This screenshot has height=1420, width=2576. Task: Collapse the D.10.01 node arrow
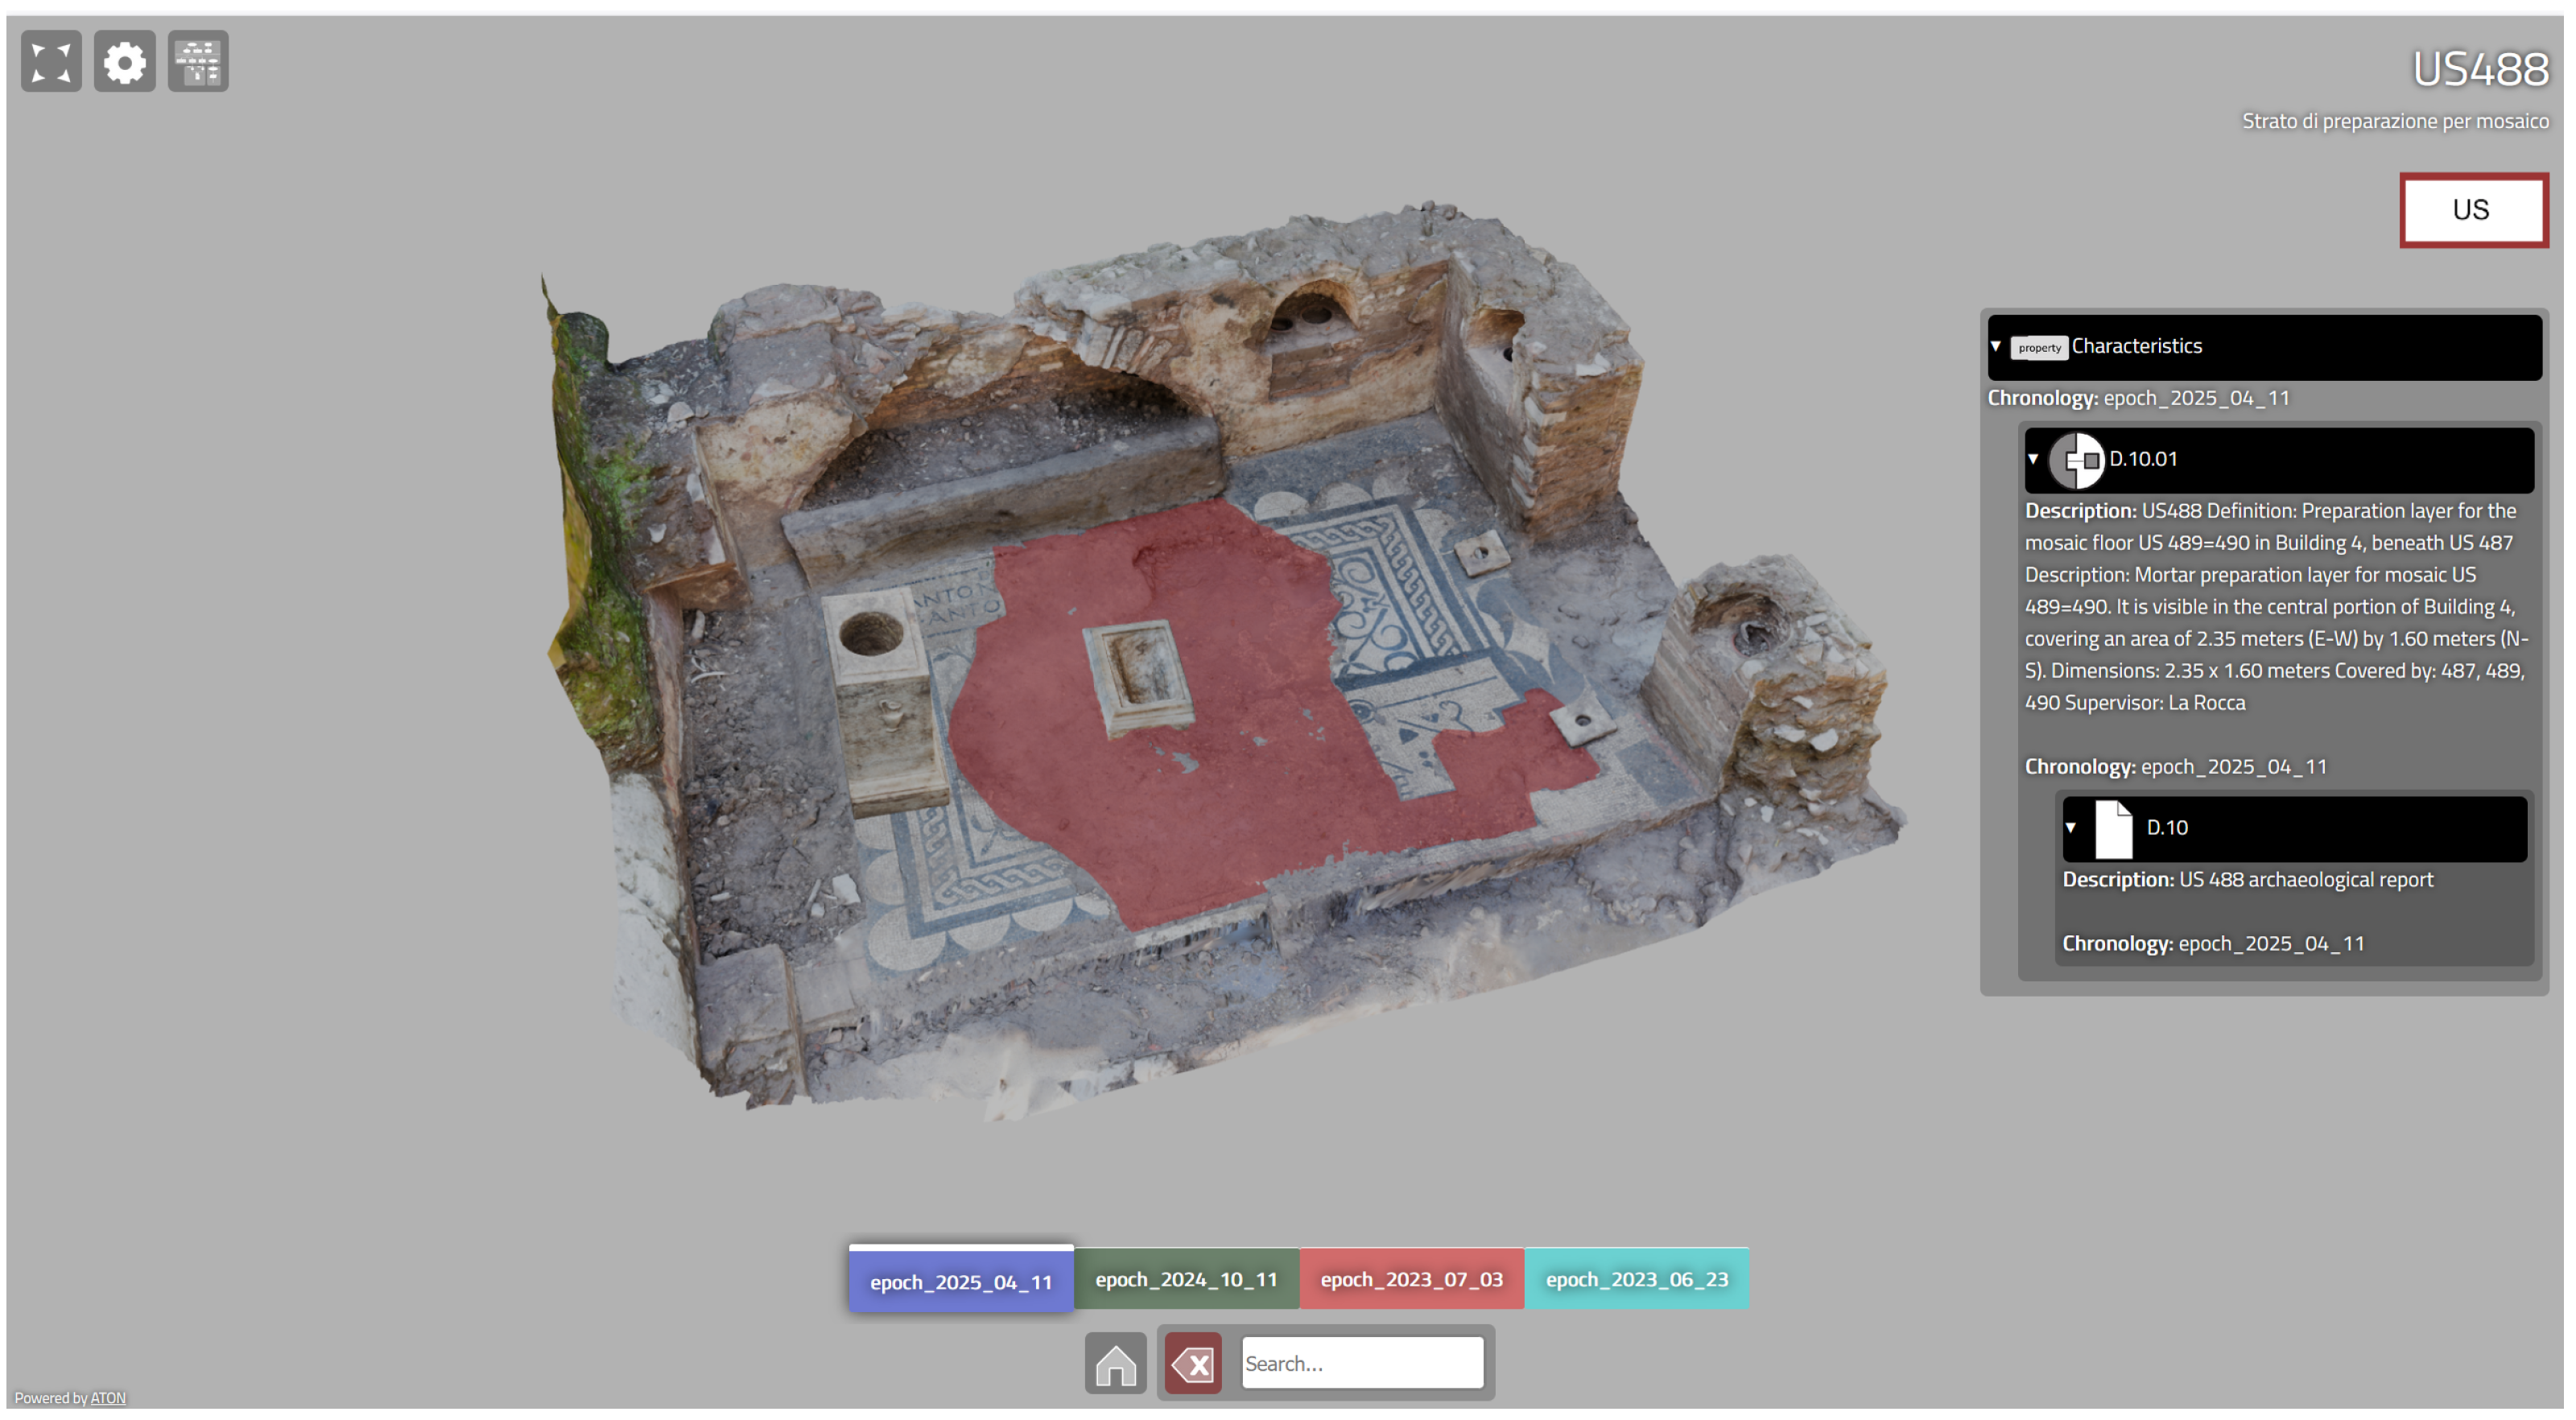(x=2033, y=459)
